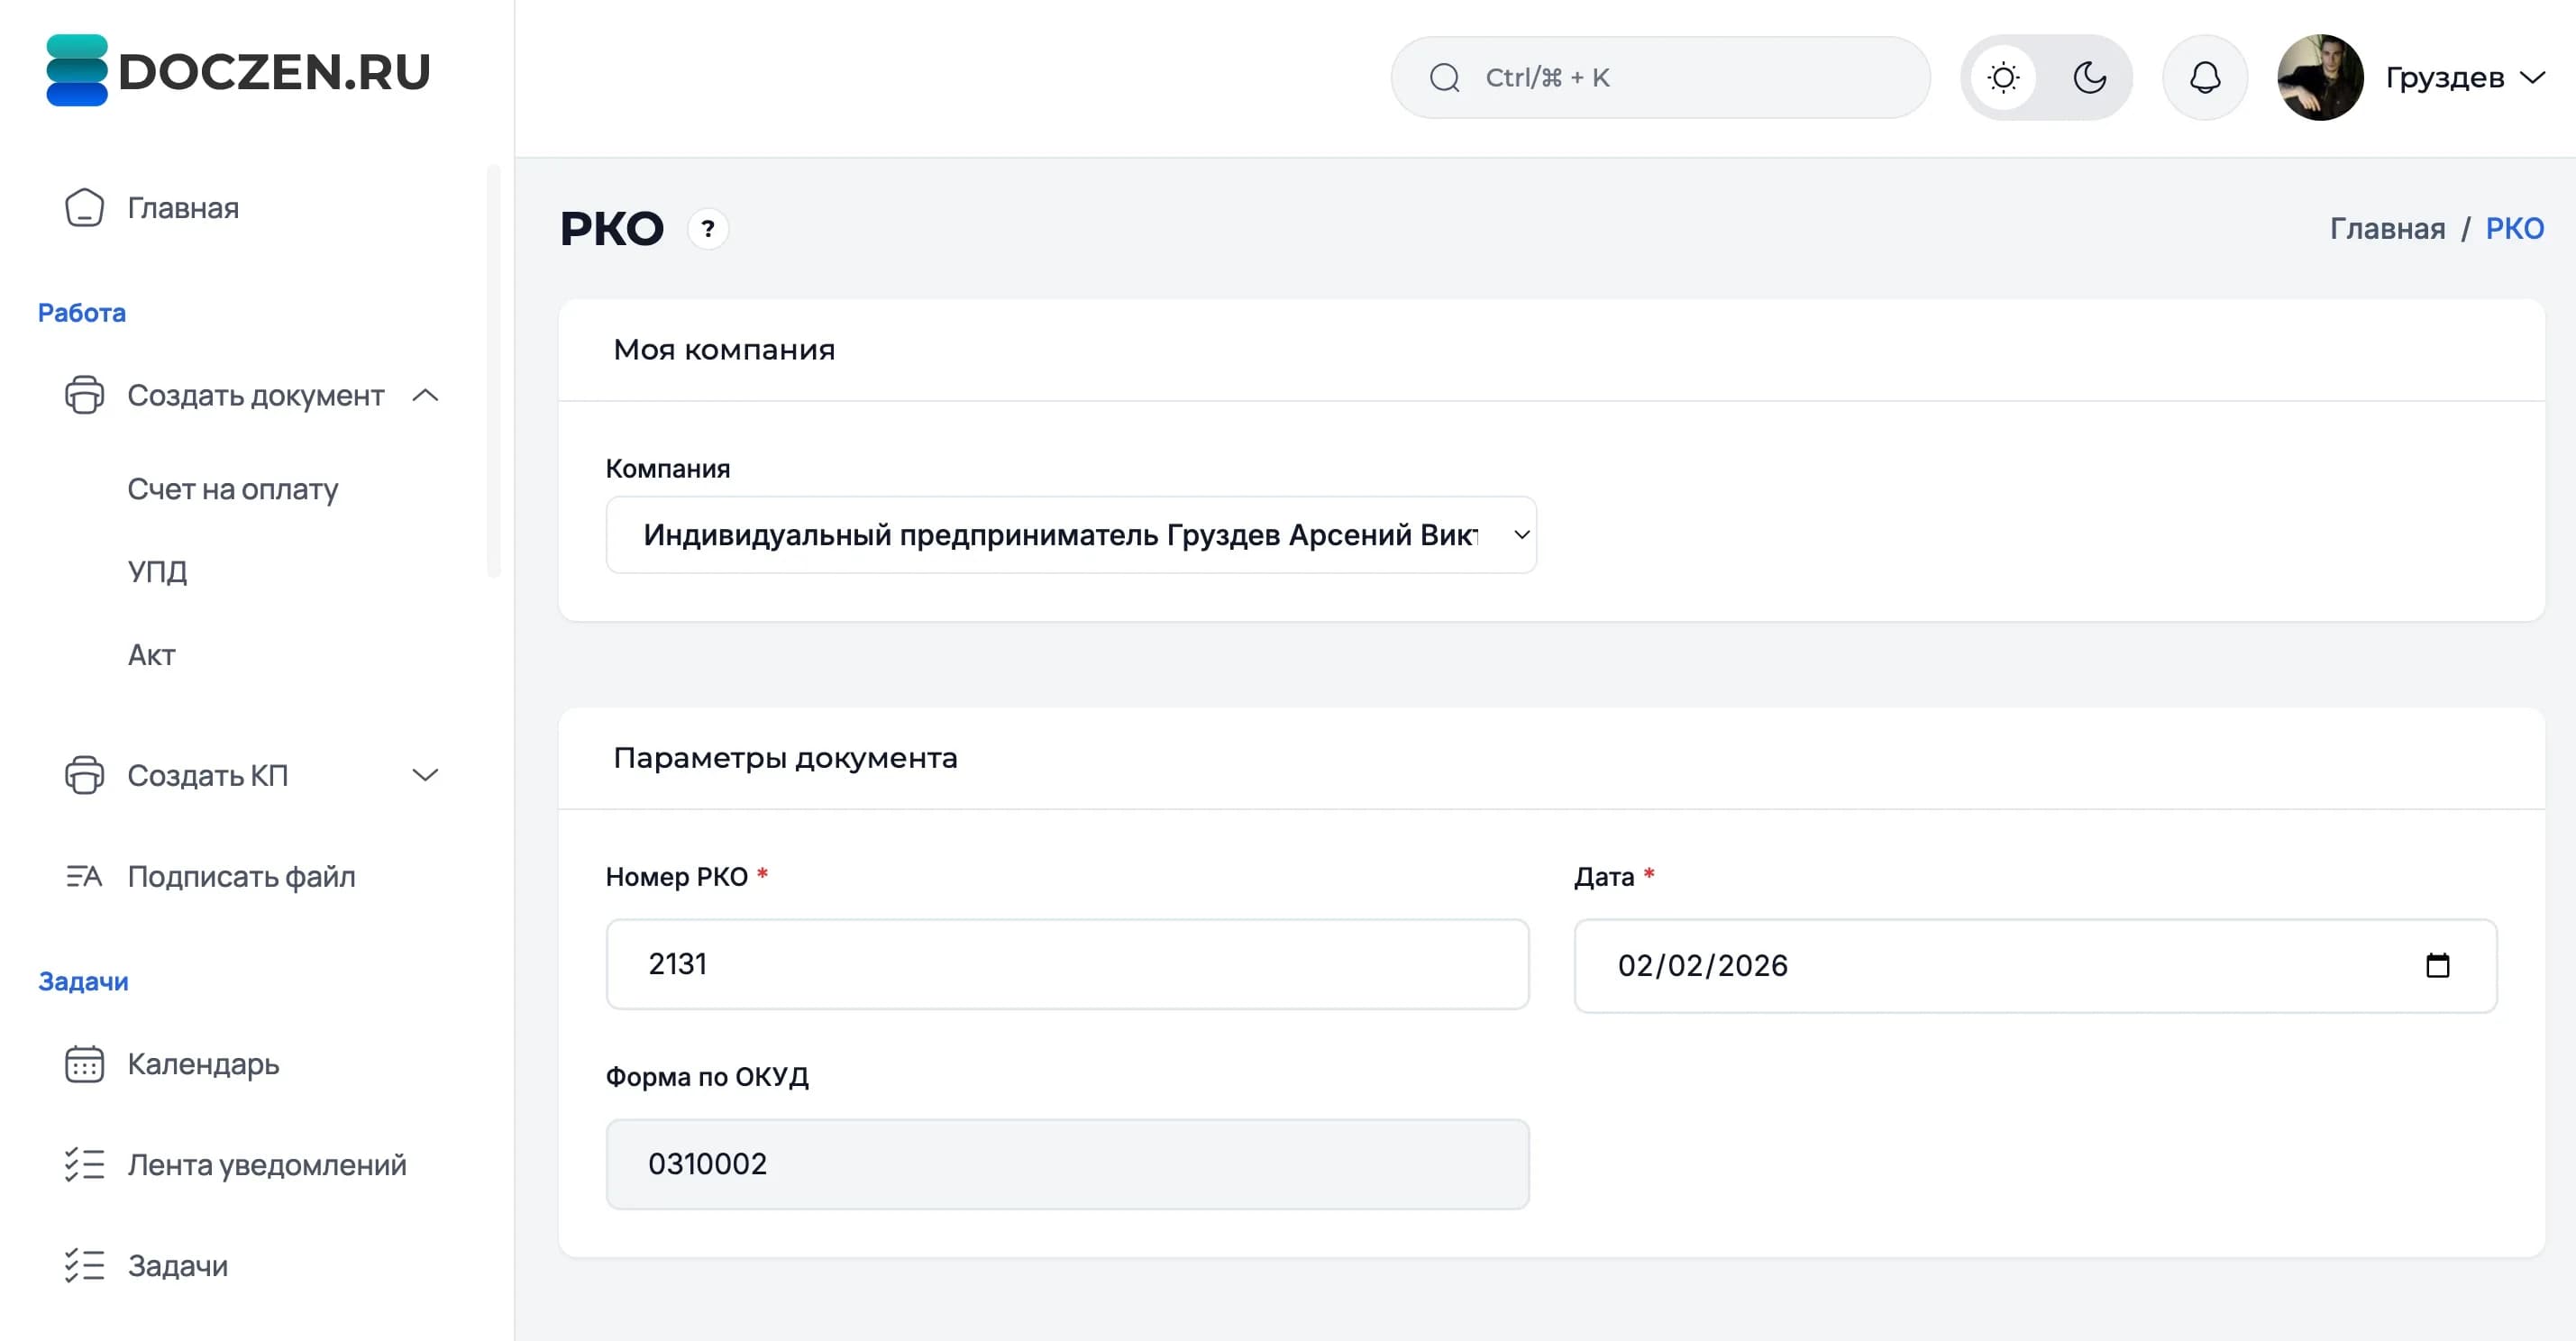Open the Груздев user menu
The image size is (2576, 1341).
(x=2464, y=78)
